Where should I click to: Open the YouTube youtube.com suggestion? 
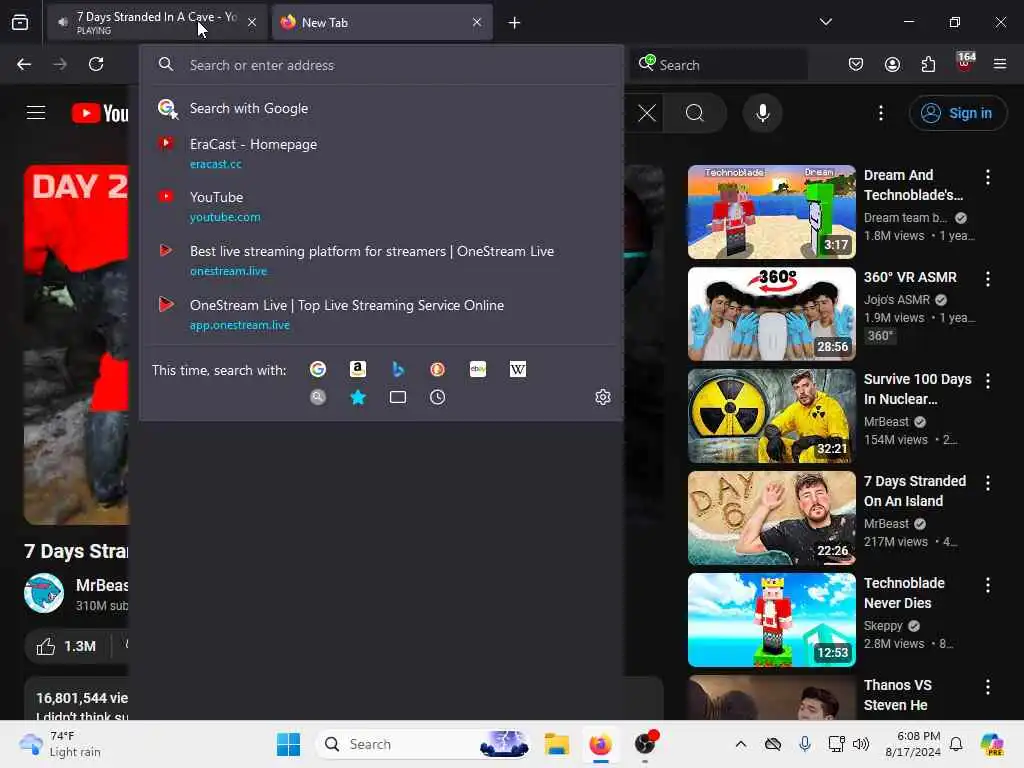click(x=381, y=206)
